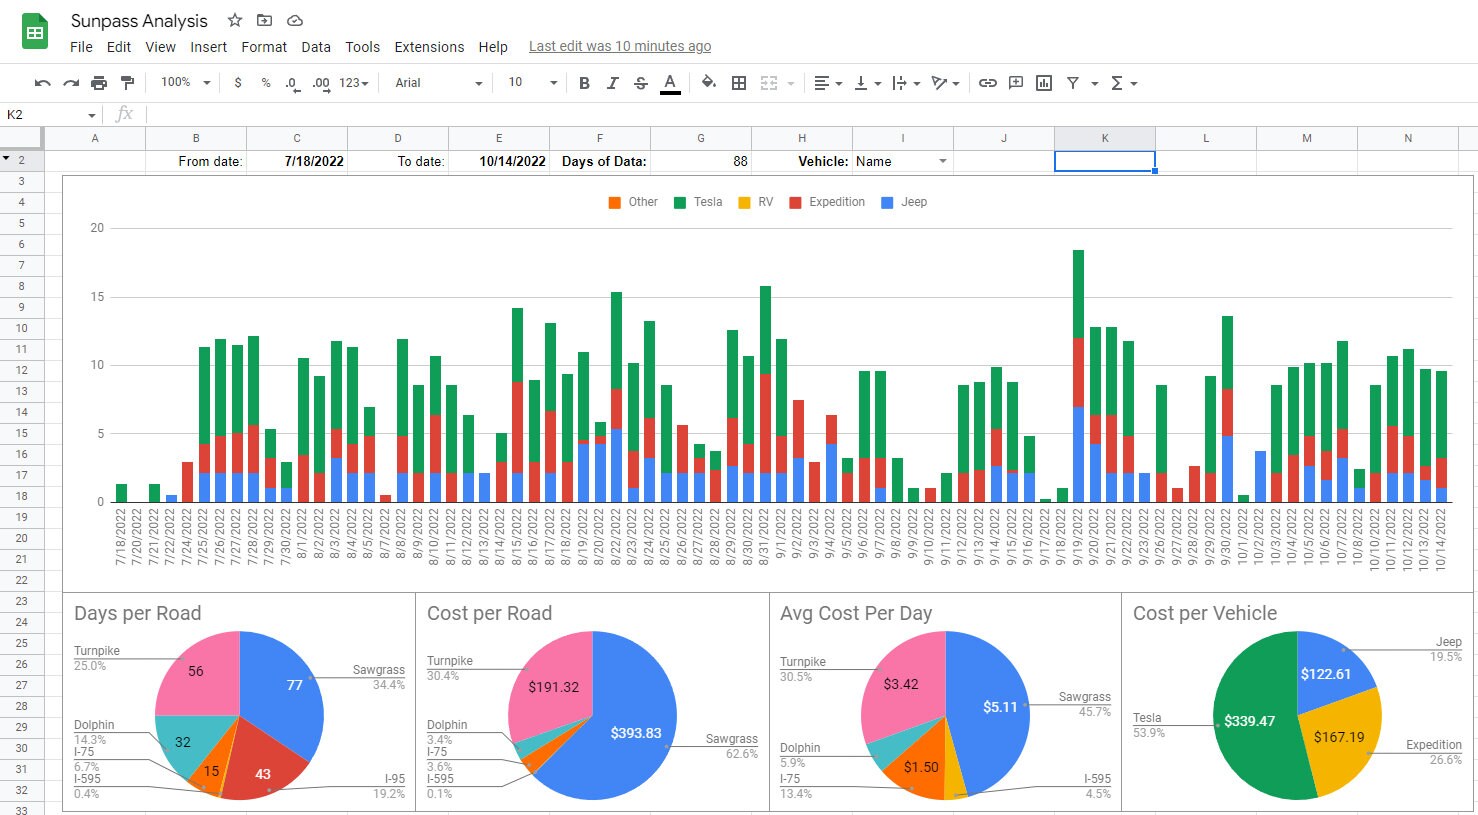Apply the Paint format tool
Screen dimensions: 1478x815
pos(127,83)
